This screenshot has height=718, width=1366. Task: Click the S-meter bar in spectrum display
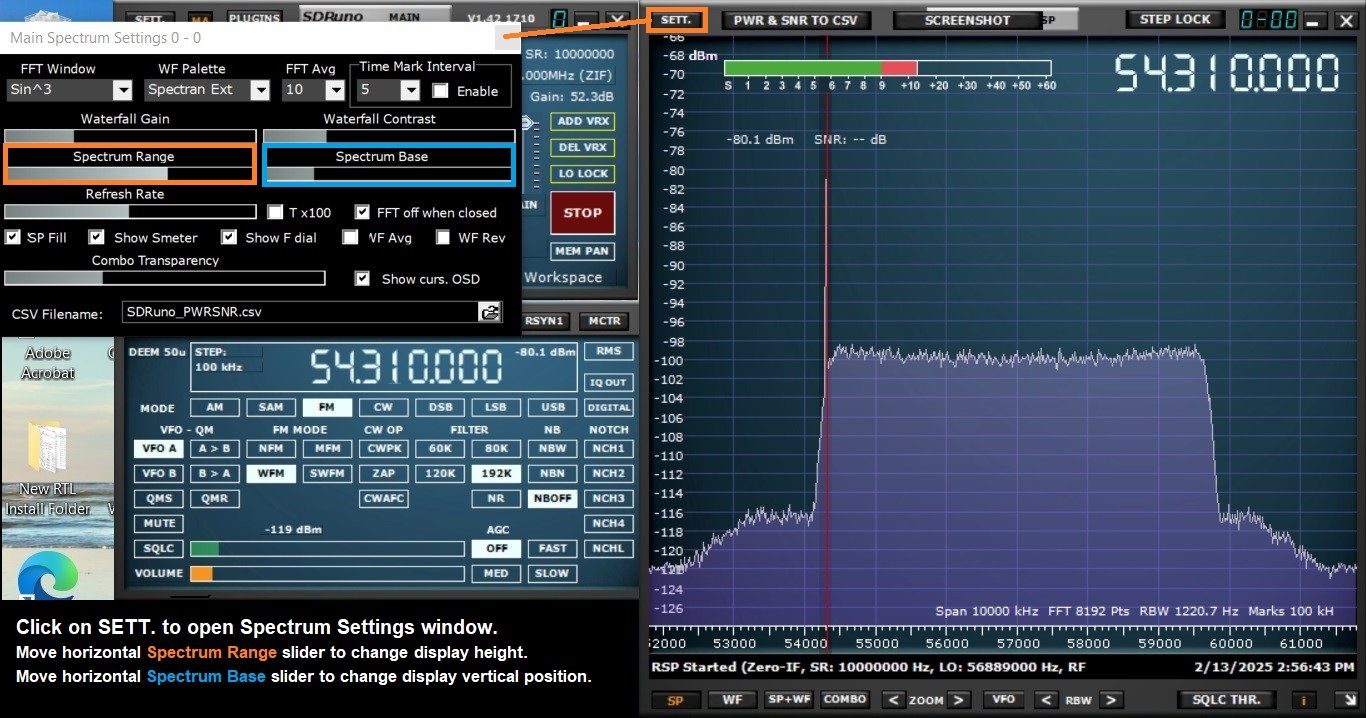click(887, 68)
